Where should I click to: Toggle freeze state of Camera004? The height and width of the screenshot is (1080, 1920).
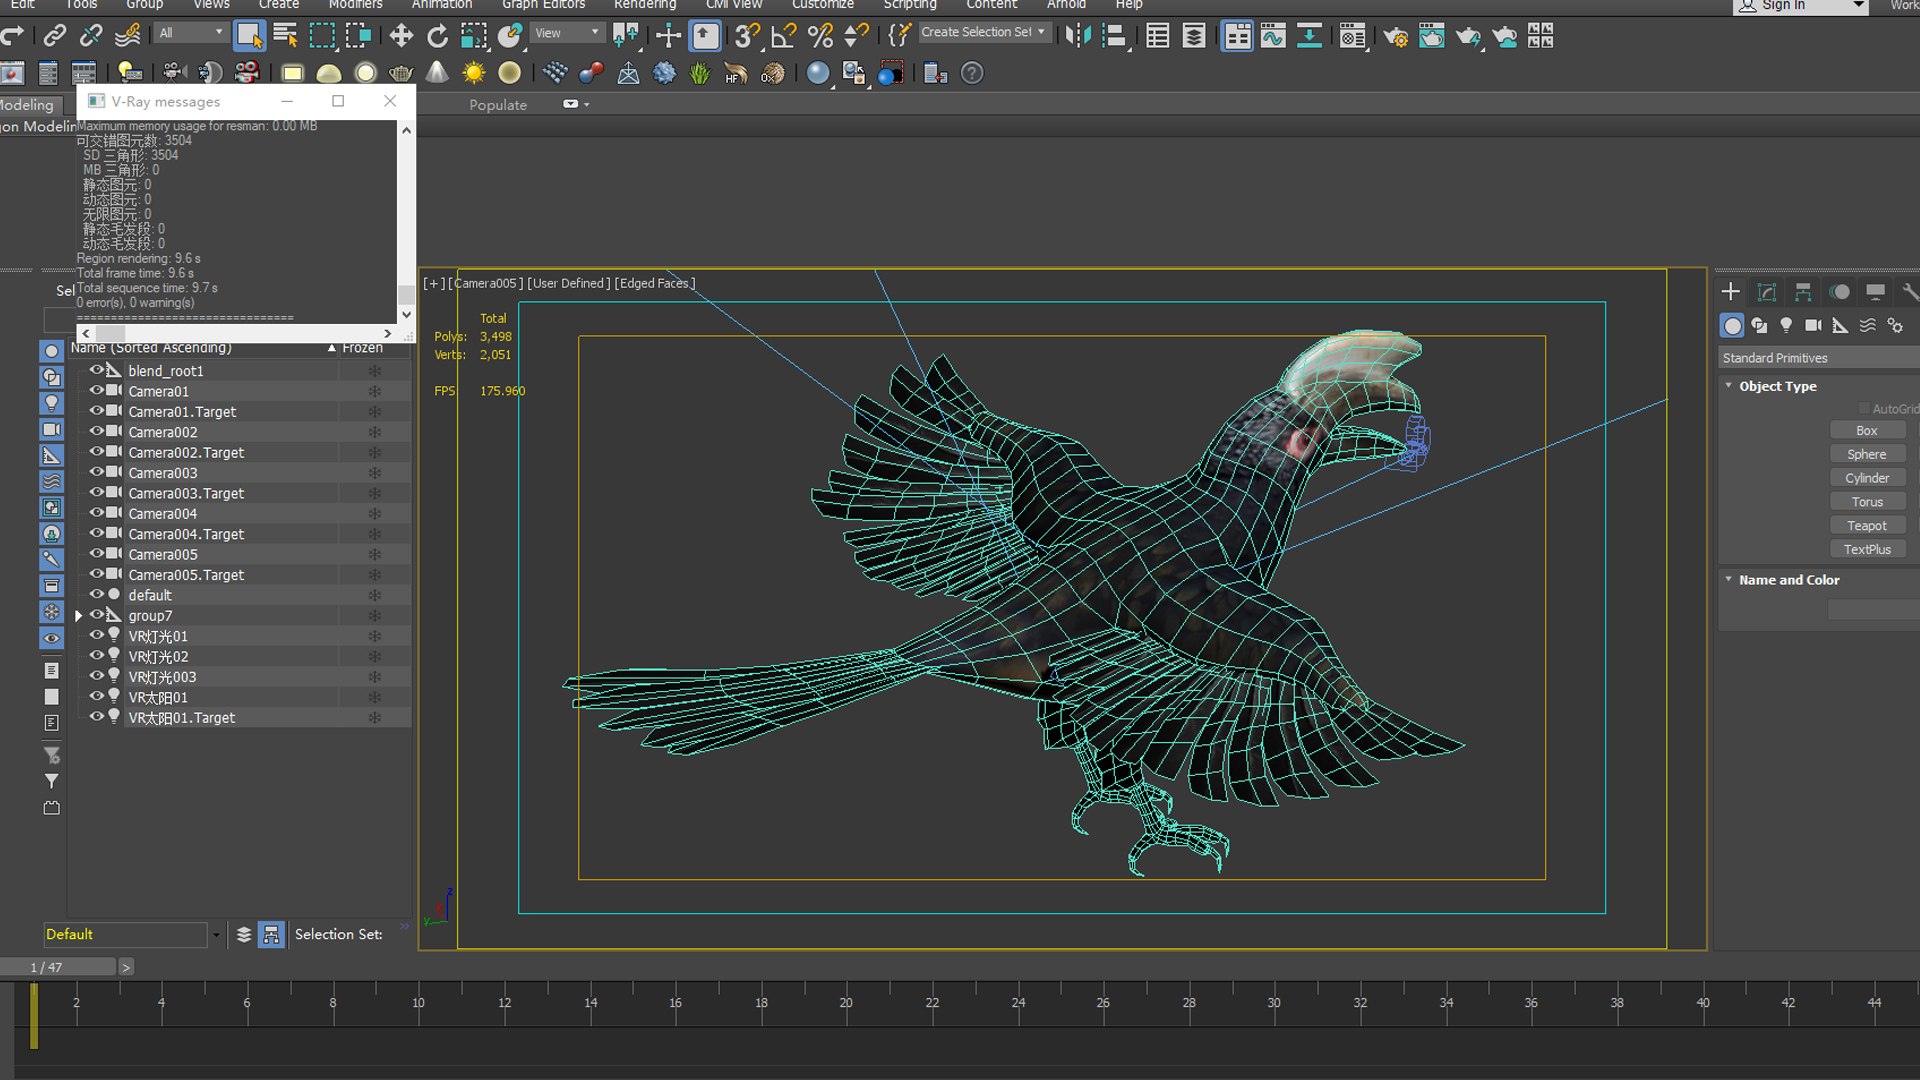pos(375,514)
